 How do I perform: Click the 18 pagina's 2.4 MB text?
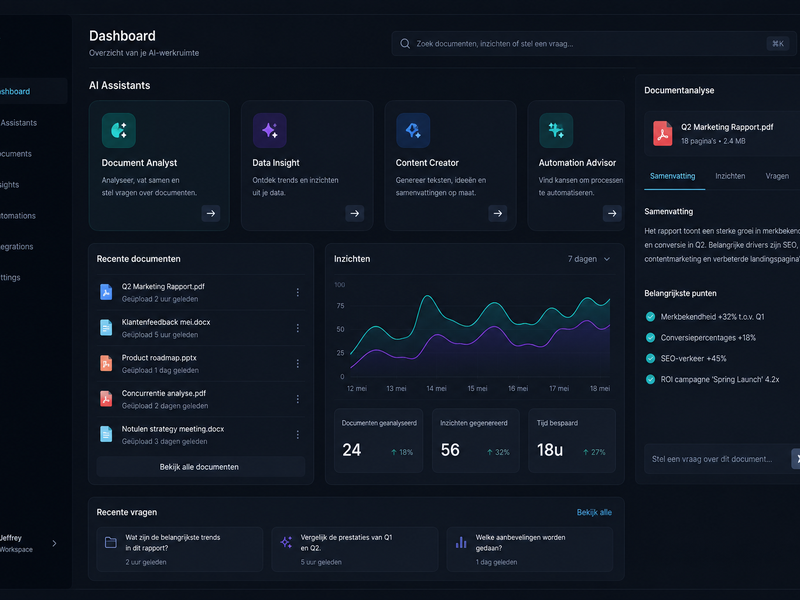pyautogui.click(x=713, y=141)
